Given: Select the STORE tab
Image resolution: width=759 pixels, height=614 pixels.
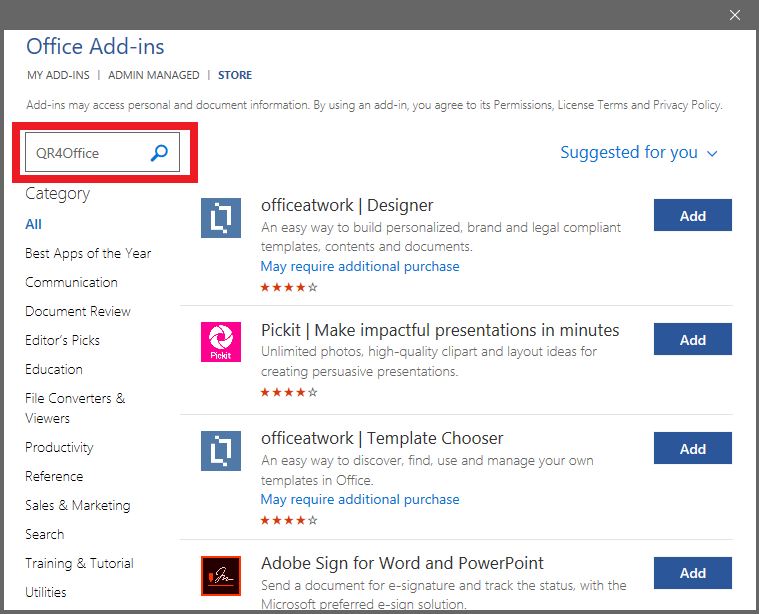Looking at the screenshot, I should coord(235,75).
